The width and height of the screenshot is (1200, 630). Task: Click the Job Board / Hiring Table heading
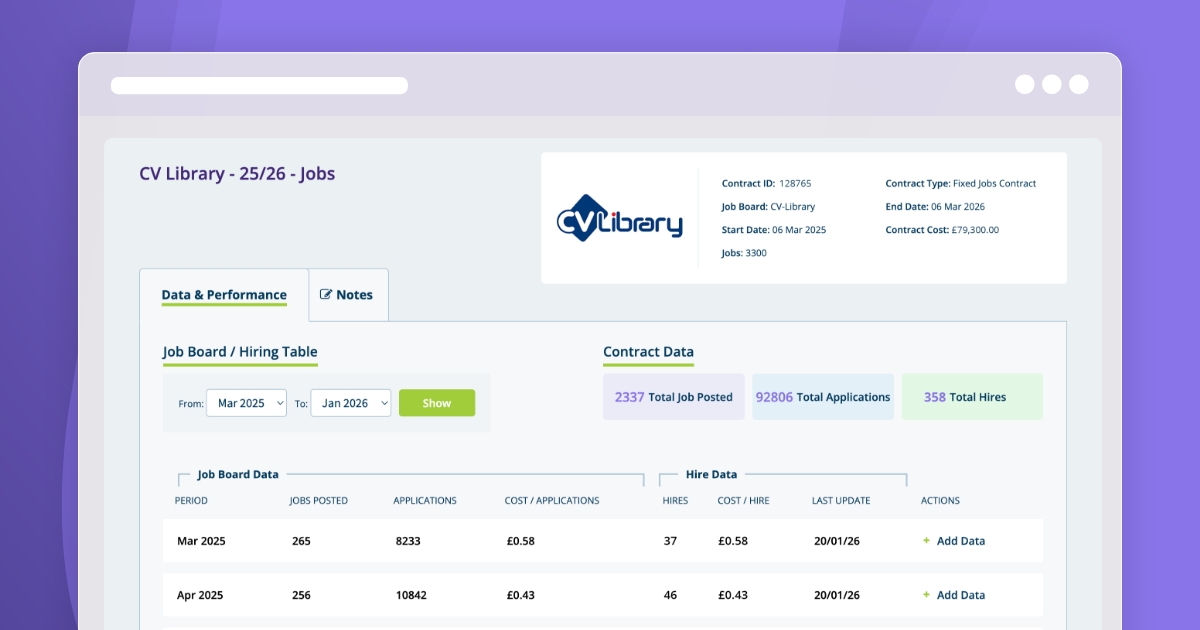pyautogui.click(x=240, y=352)
